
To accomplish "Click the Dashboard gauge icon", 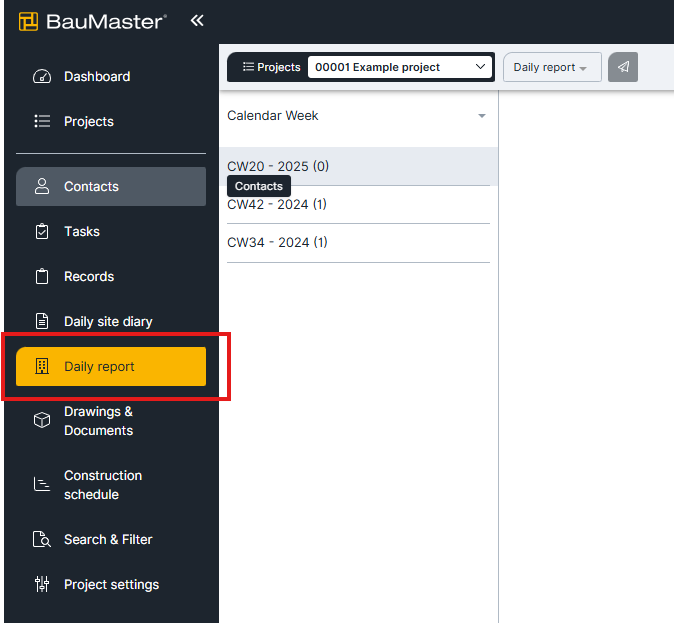I will click(x=42, y=77).
